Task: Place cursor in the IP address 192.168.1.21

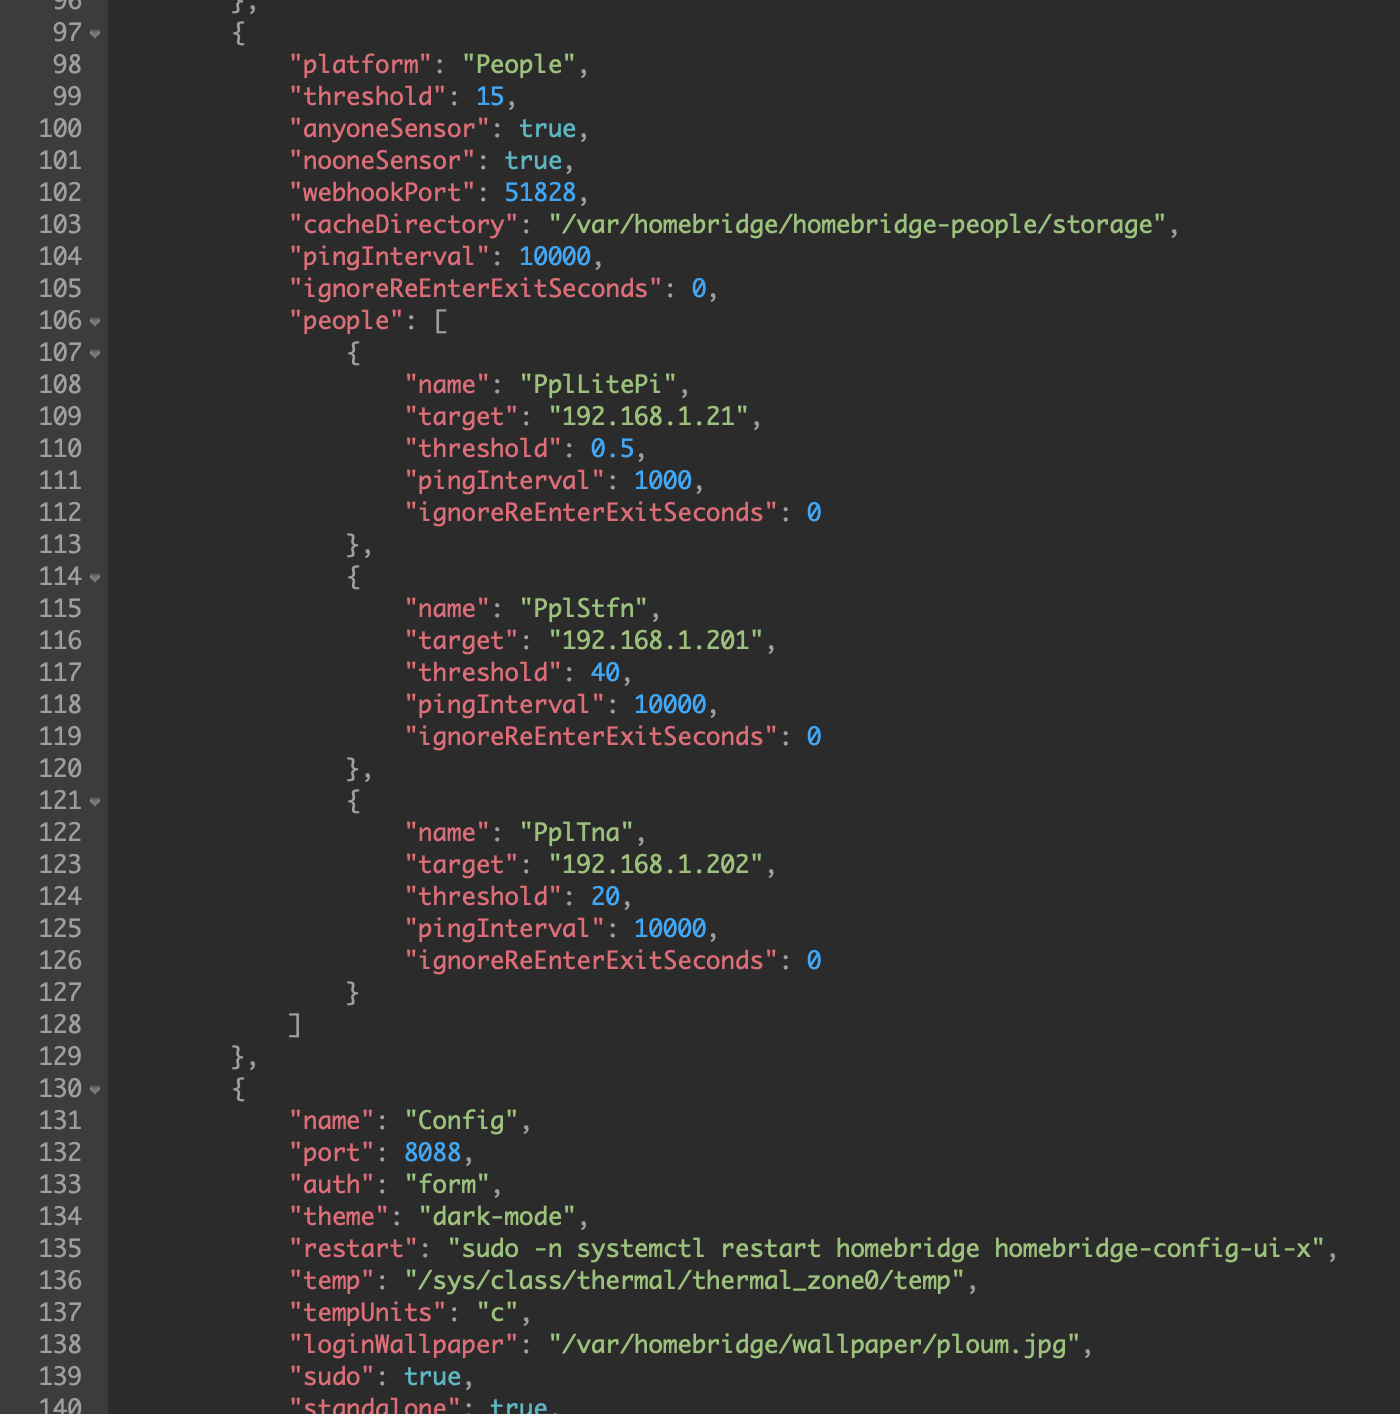Action: tap(648, 417)
